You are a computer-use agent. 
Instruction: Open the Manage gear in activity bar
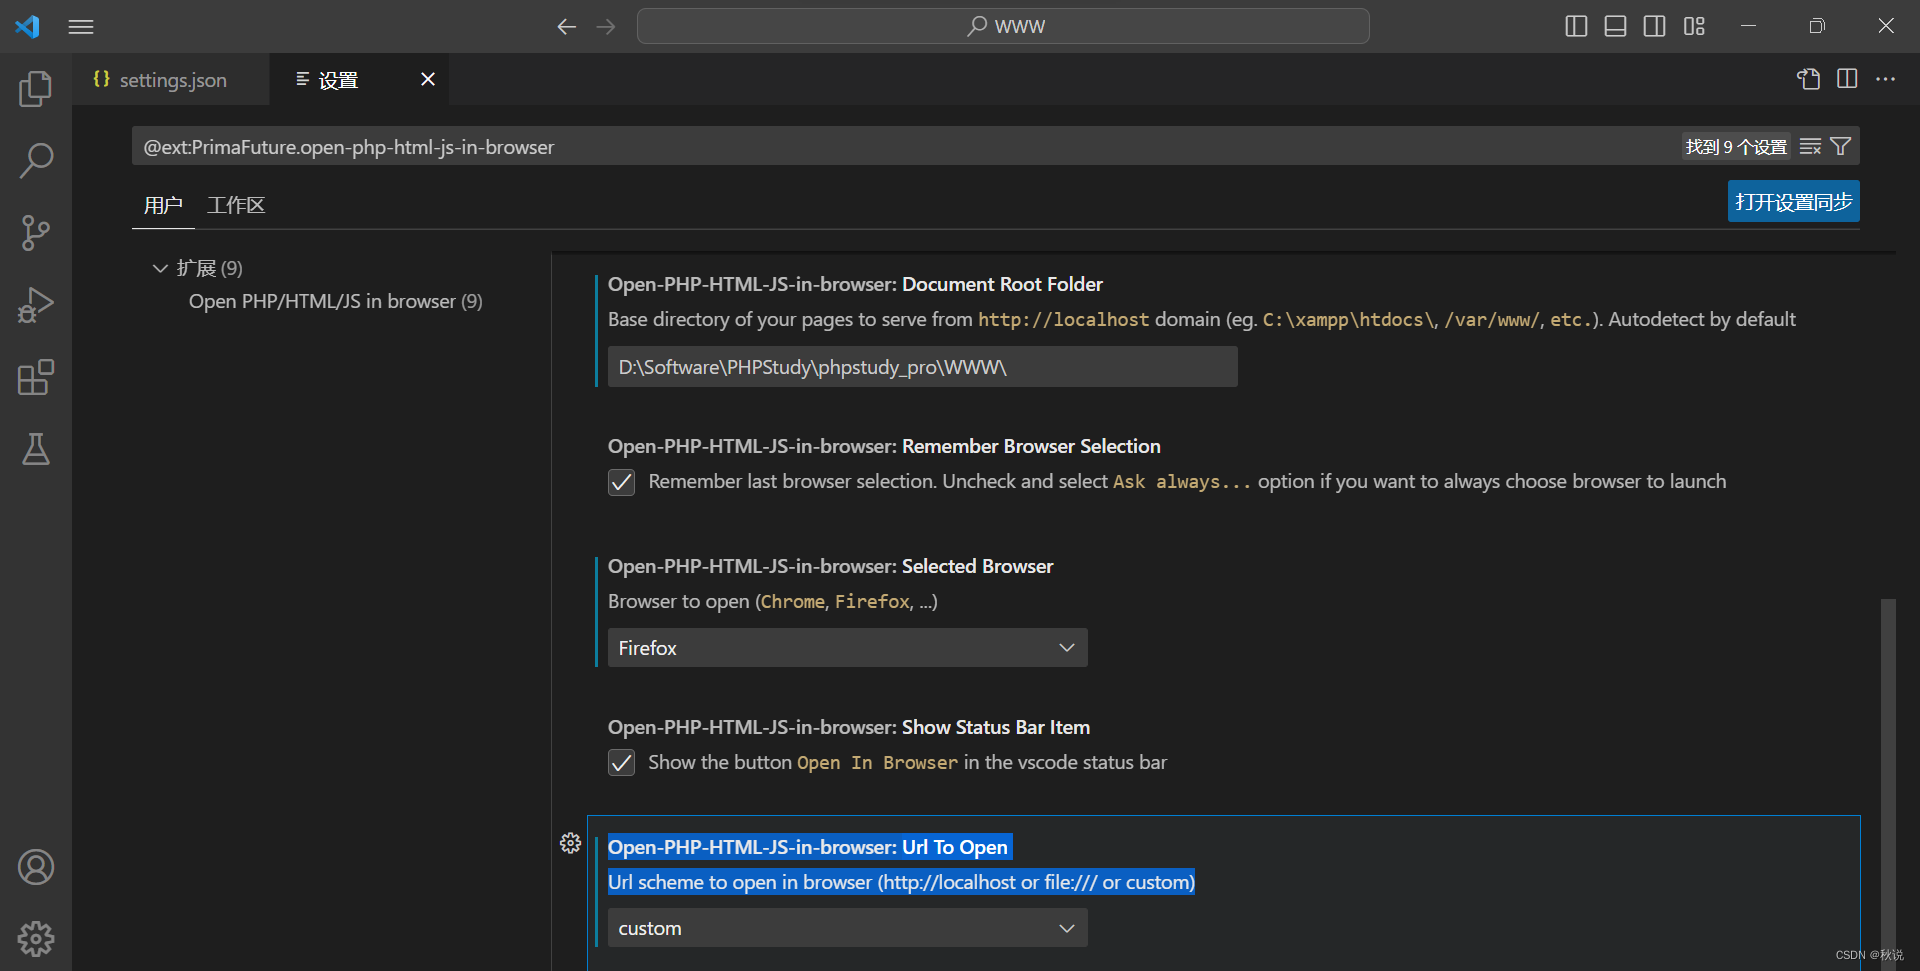coord(36,939)
